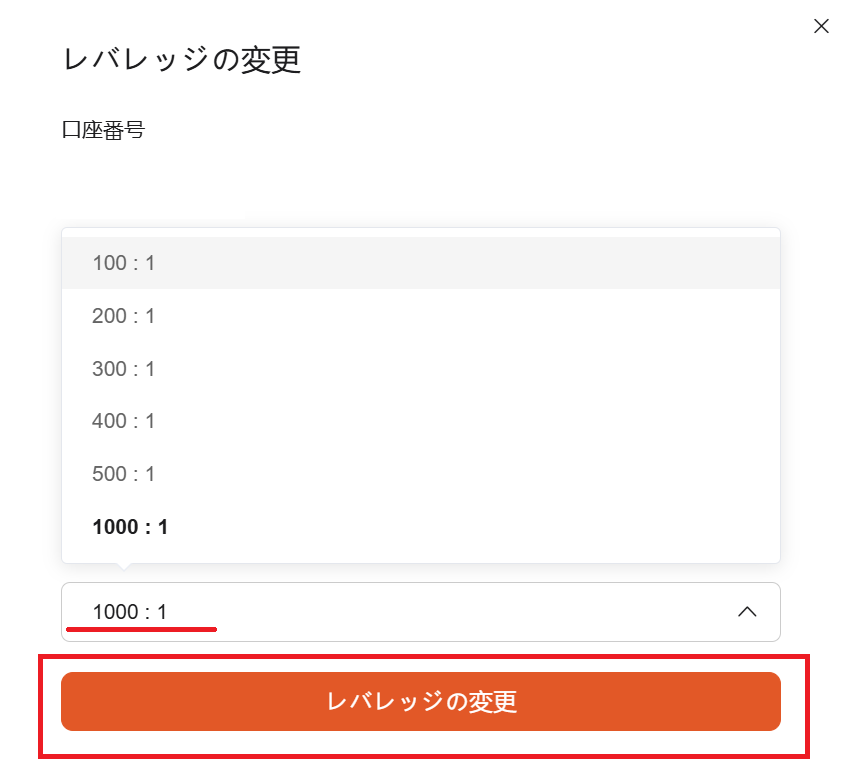Click the white space right of the dialog title
The image size is (853, 774).
click(x=550, y=60)
